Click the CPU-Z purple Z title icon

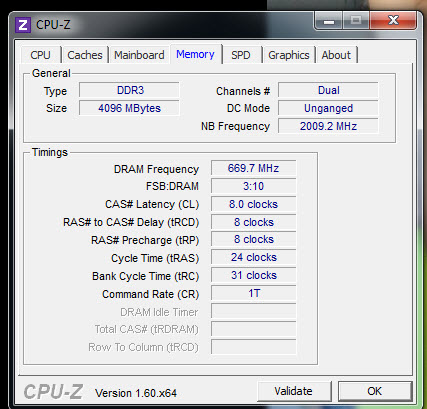pyautogui.click(x=23, y=25)
